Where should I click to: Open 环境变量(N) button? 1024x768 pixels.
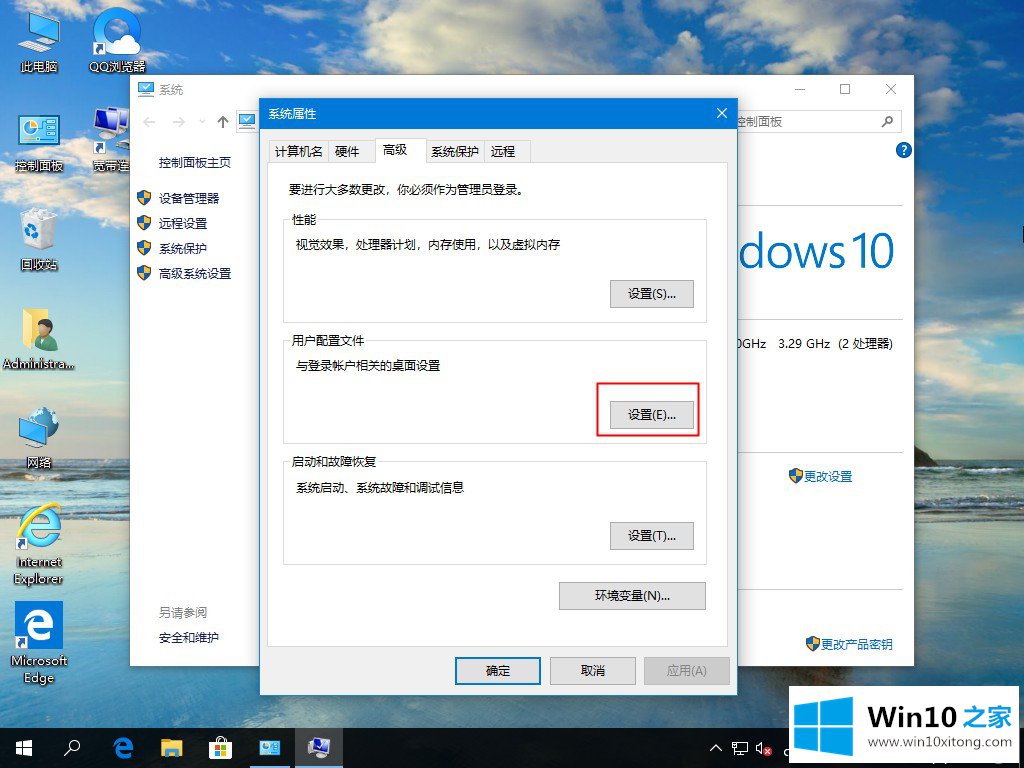(x=632, y=595)
